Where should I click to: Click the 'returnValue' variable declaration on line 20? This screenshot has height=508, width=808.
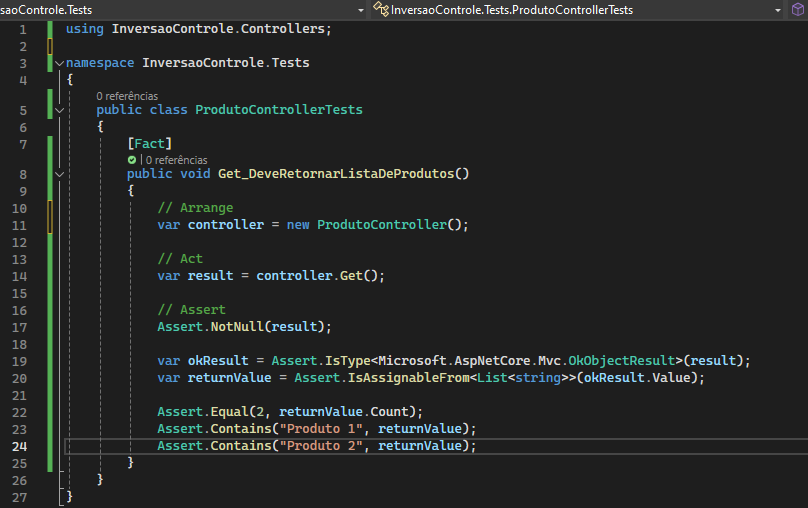coord(229,378)
